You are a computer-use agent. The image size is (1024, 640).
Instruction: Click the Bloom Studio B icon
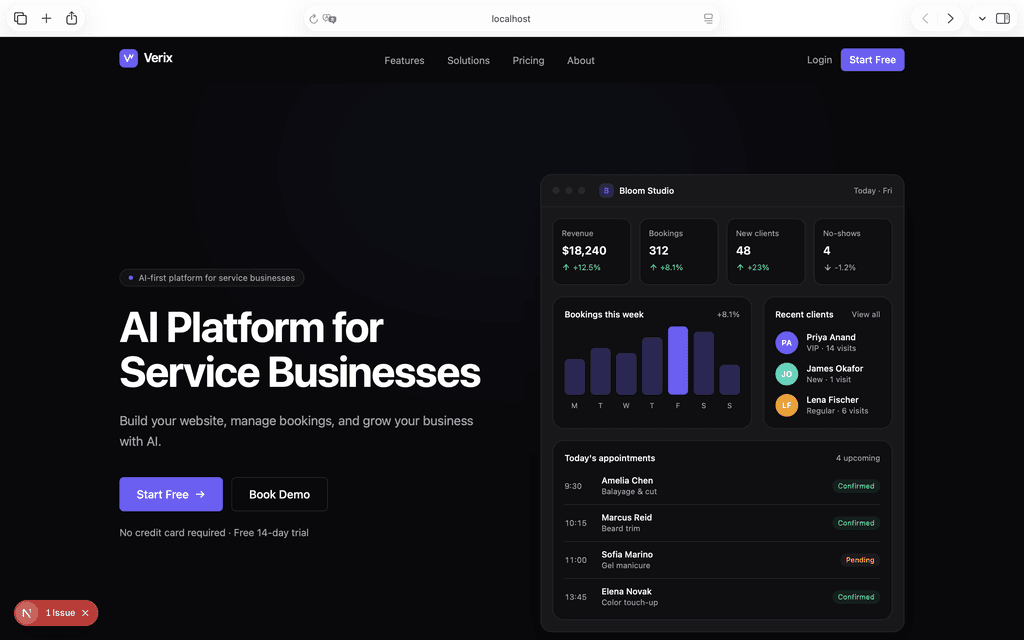606,191
